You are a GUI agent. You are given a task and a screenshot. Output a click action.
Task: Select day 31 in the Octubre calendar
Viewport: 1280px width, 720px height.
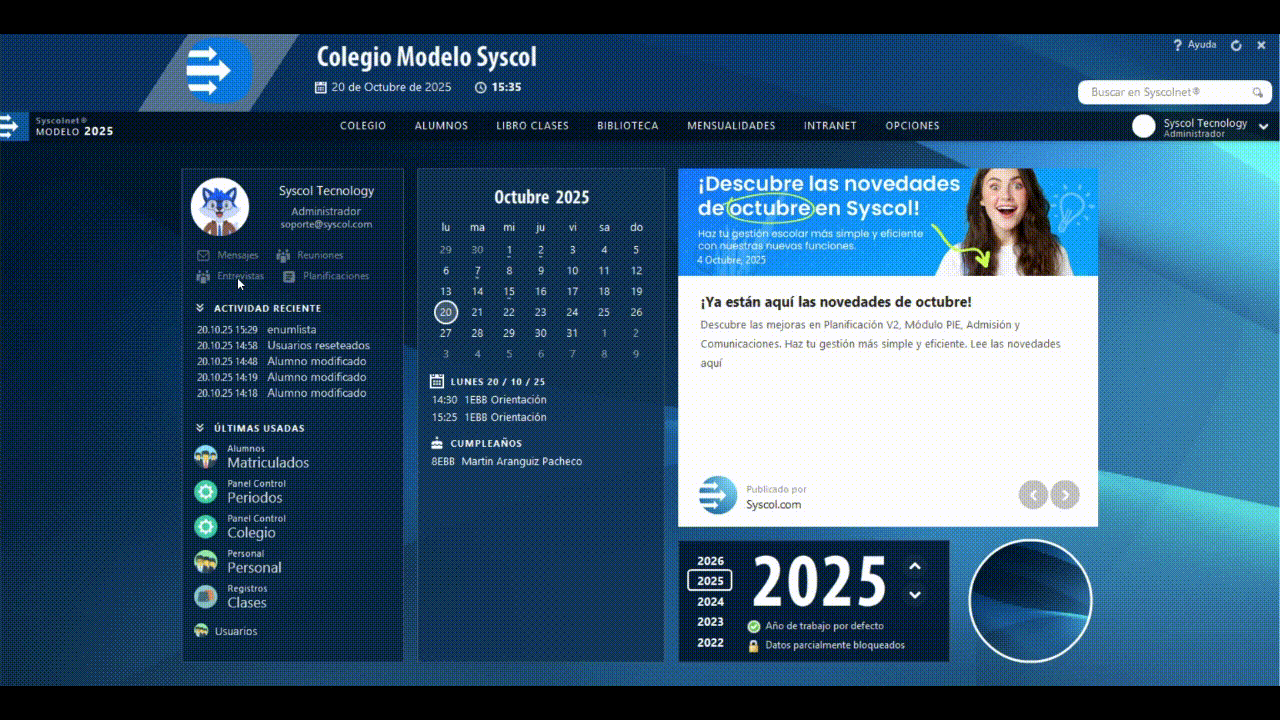pos(572,333)
